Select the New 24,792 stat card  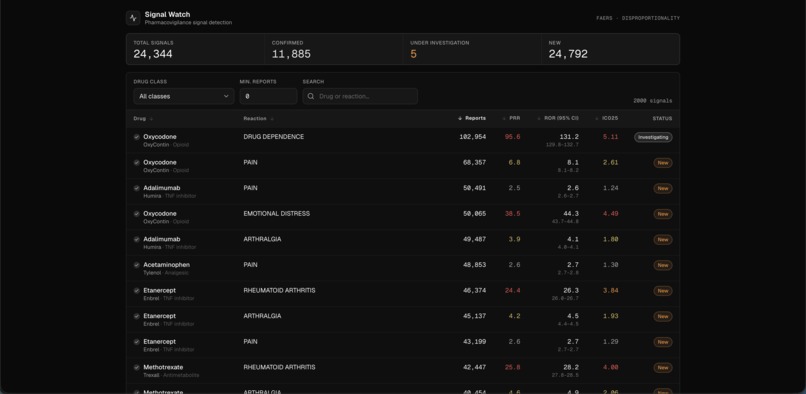click(x=610, y=49)
